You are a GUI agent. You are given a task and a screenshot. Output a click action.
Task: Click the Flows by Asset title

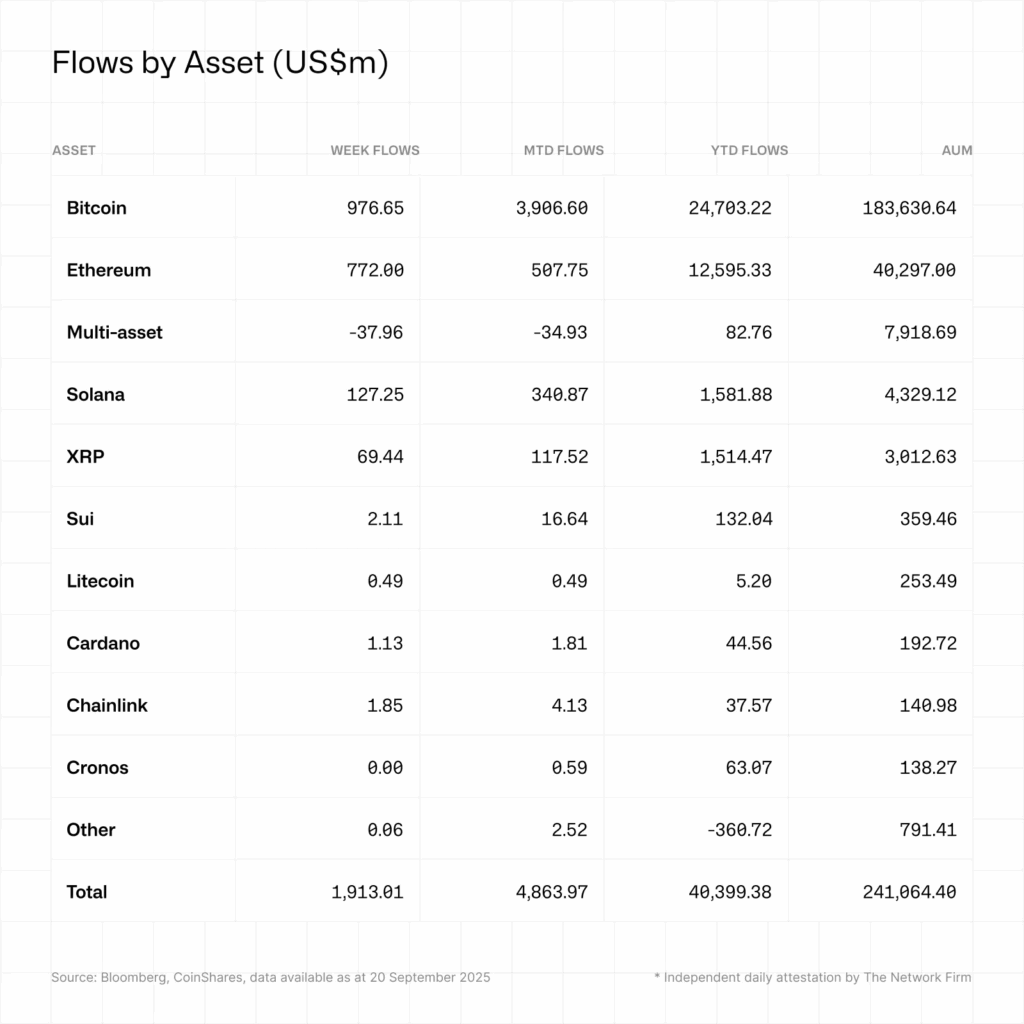220,63
